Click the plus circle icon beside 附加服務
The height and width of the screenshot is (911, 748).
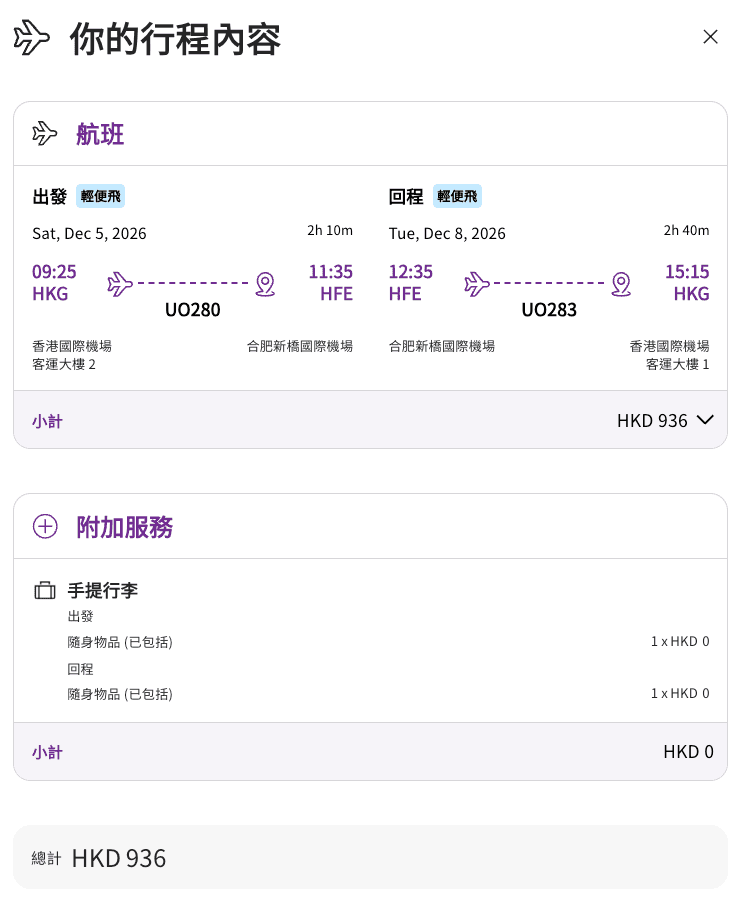45,526
